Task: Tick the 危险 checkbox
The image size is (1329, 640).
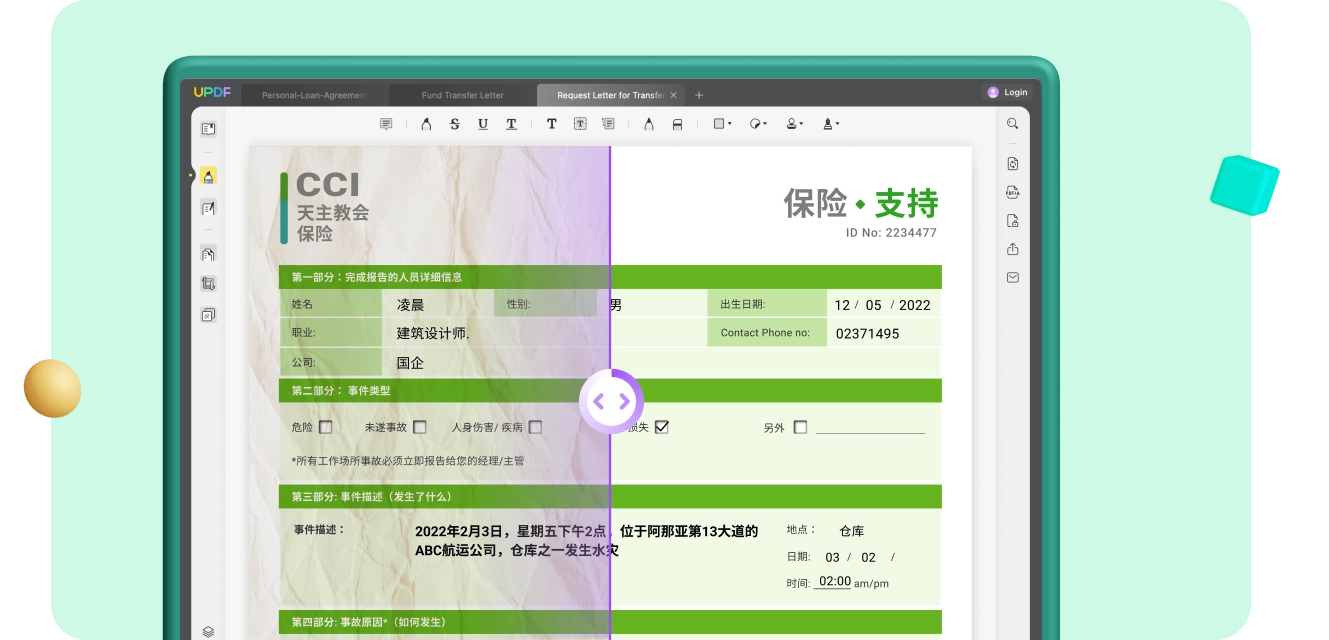Action: 326,427
